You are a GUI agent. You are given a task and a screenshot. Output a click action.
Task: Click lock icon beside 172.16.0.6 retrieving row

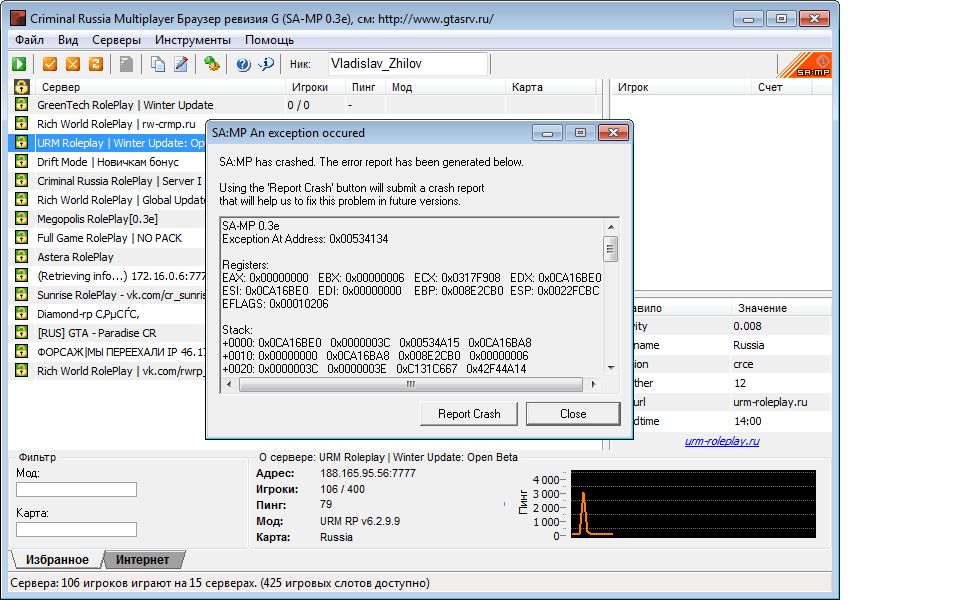pos(21,276)
